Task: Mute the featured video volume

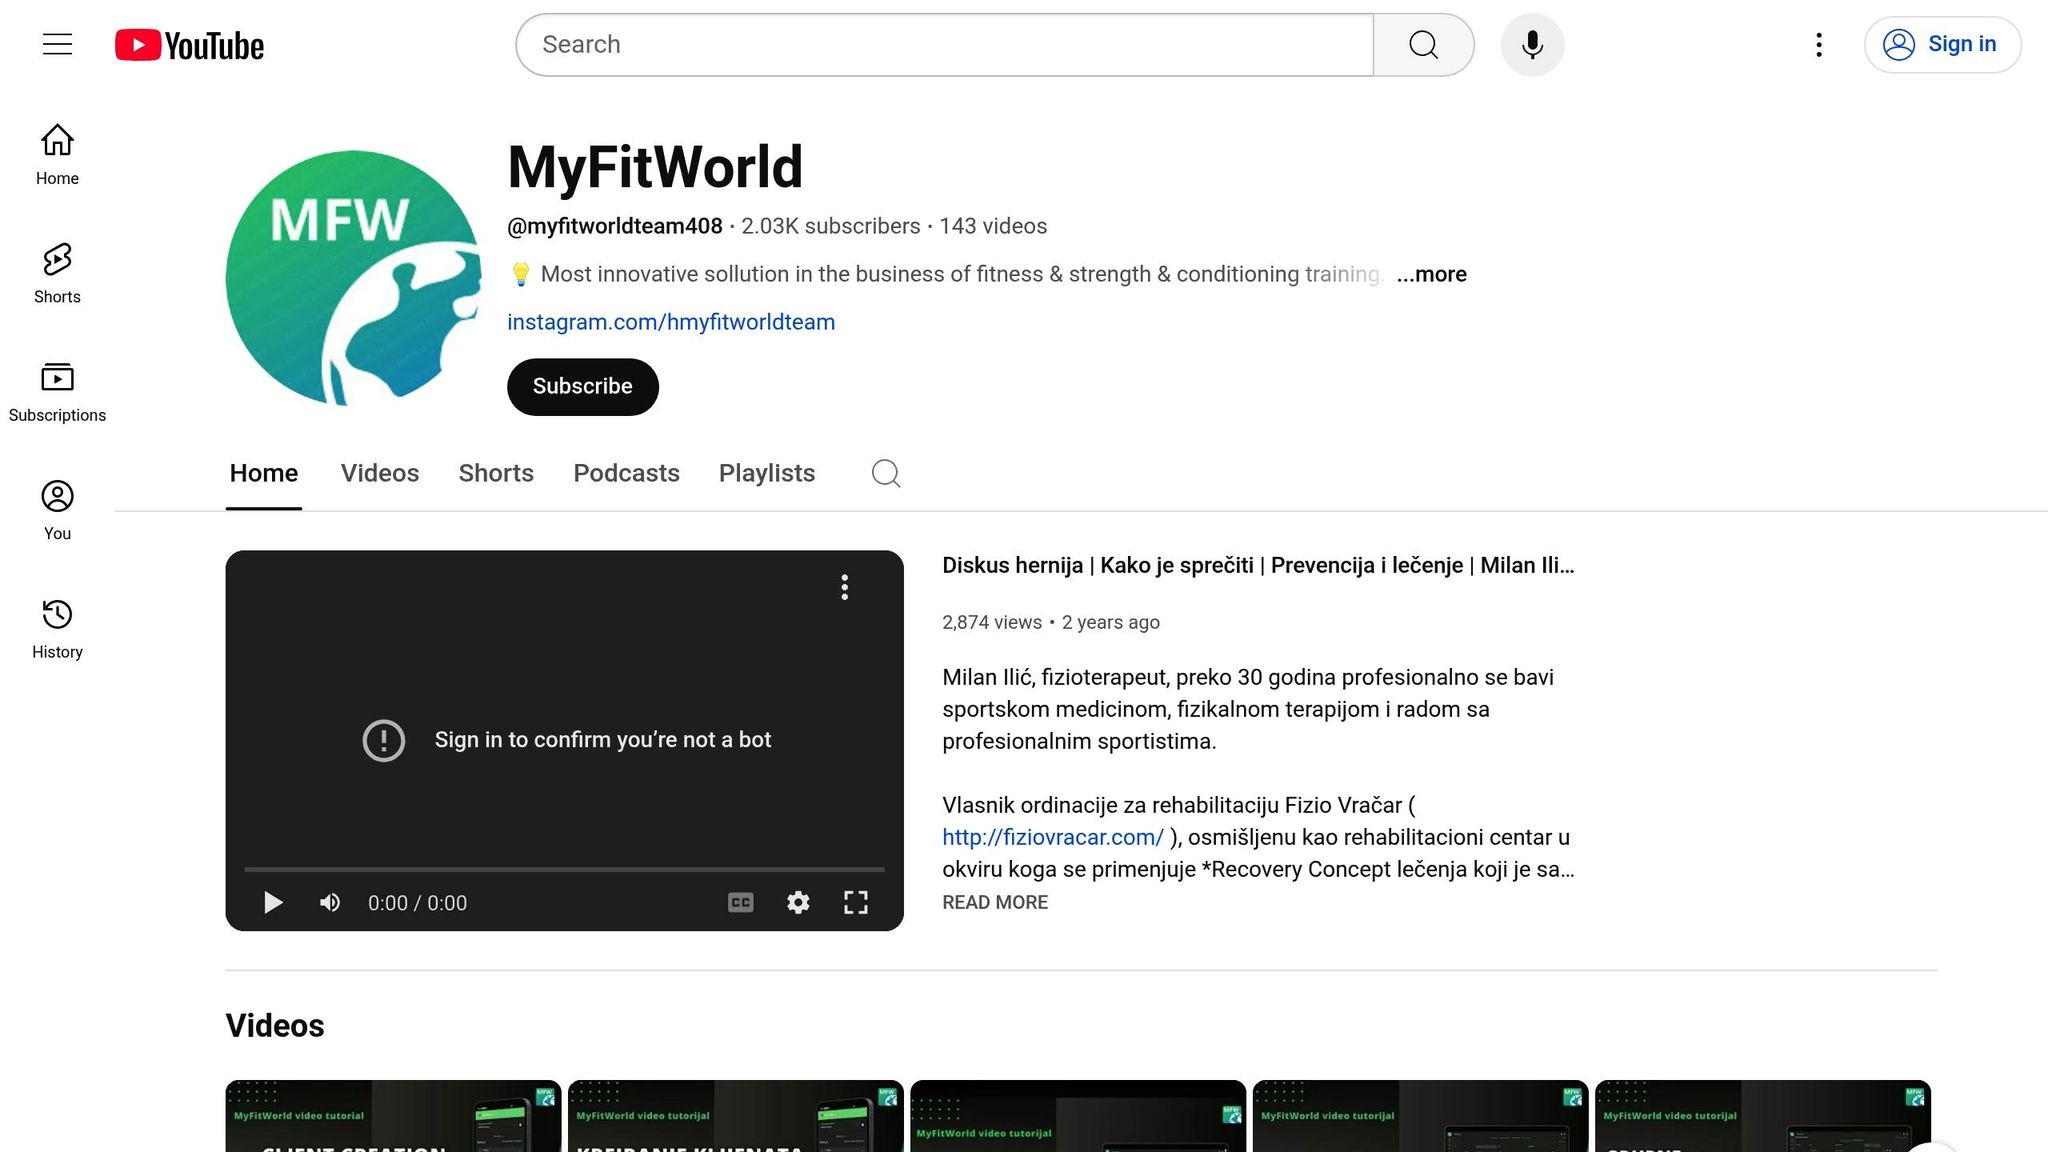Action: click(330, 902)
